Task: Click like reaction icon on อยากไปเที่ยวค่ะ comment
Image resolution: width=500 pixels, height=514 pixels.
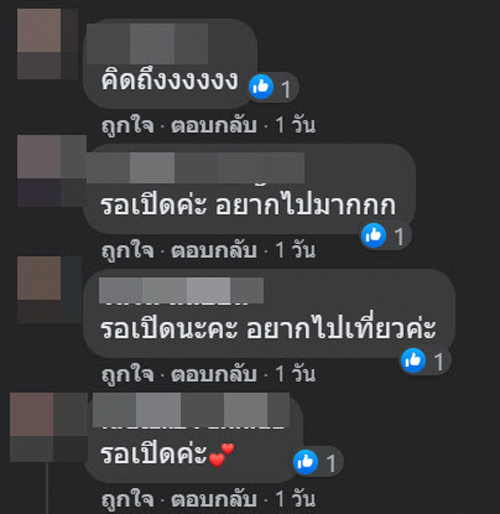Action: pyautogui.click(x=413, y=360)
